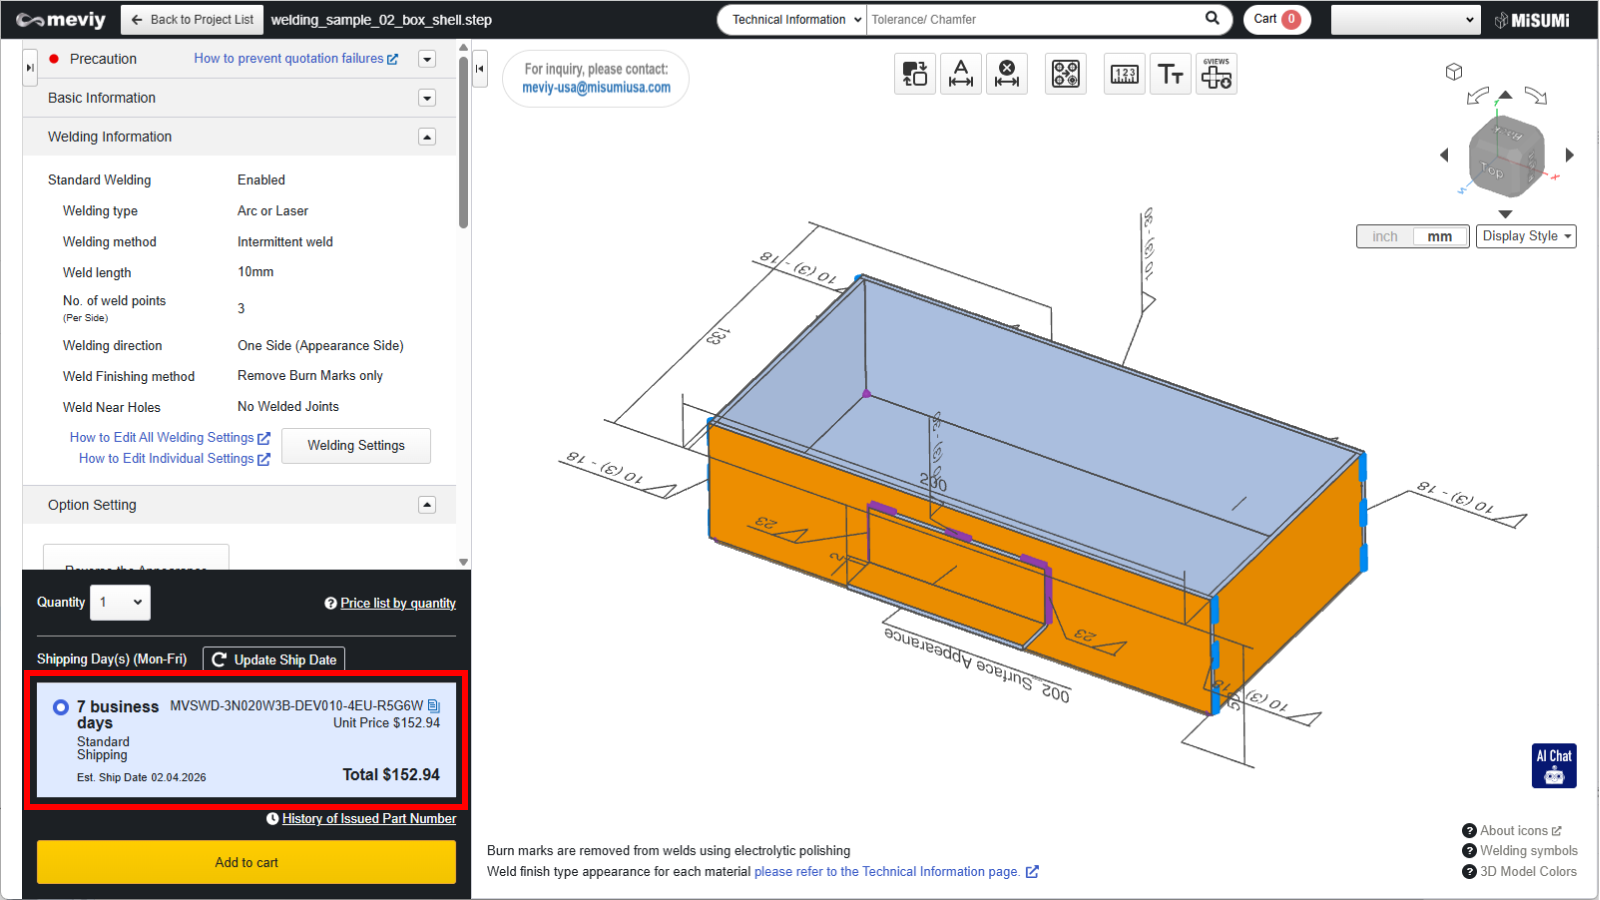Click the text size (Tt) toolbar icon
Image resolution: width=1600 pixels, height=900 pixels.
tap(1170, 74)
